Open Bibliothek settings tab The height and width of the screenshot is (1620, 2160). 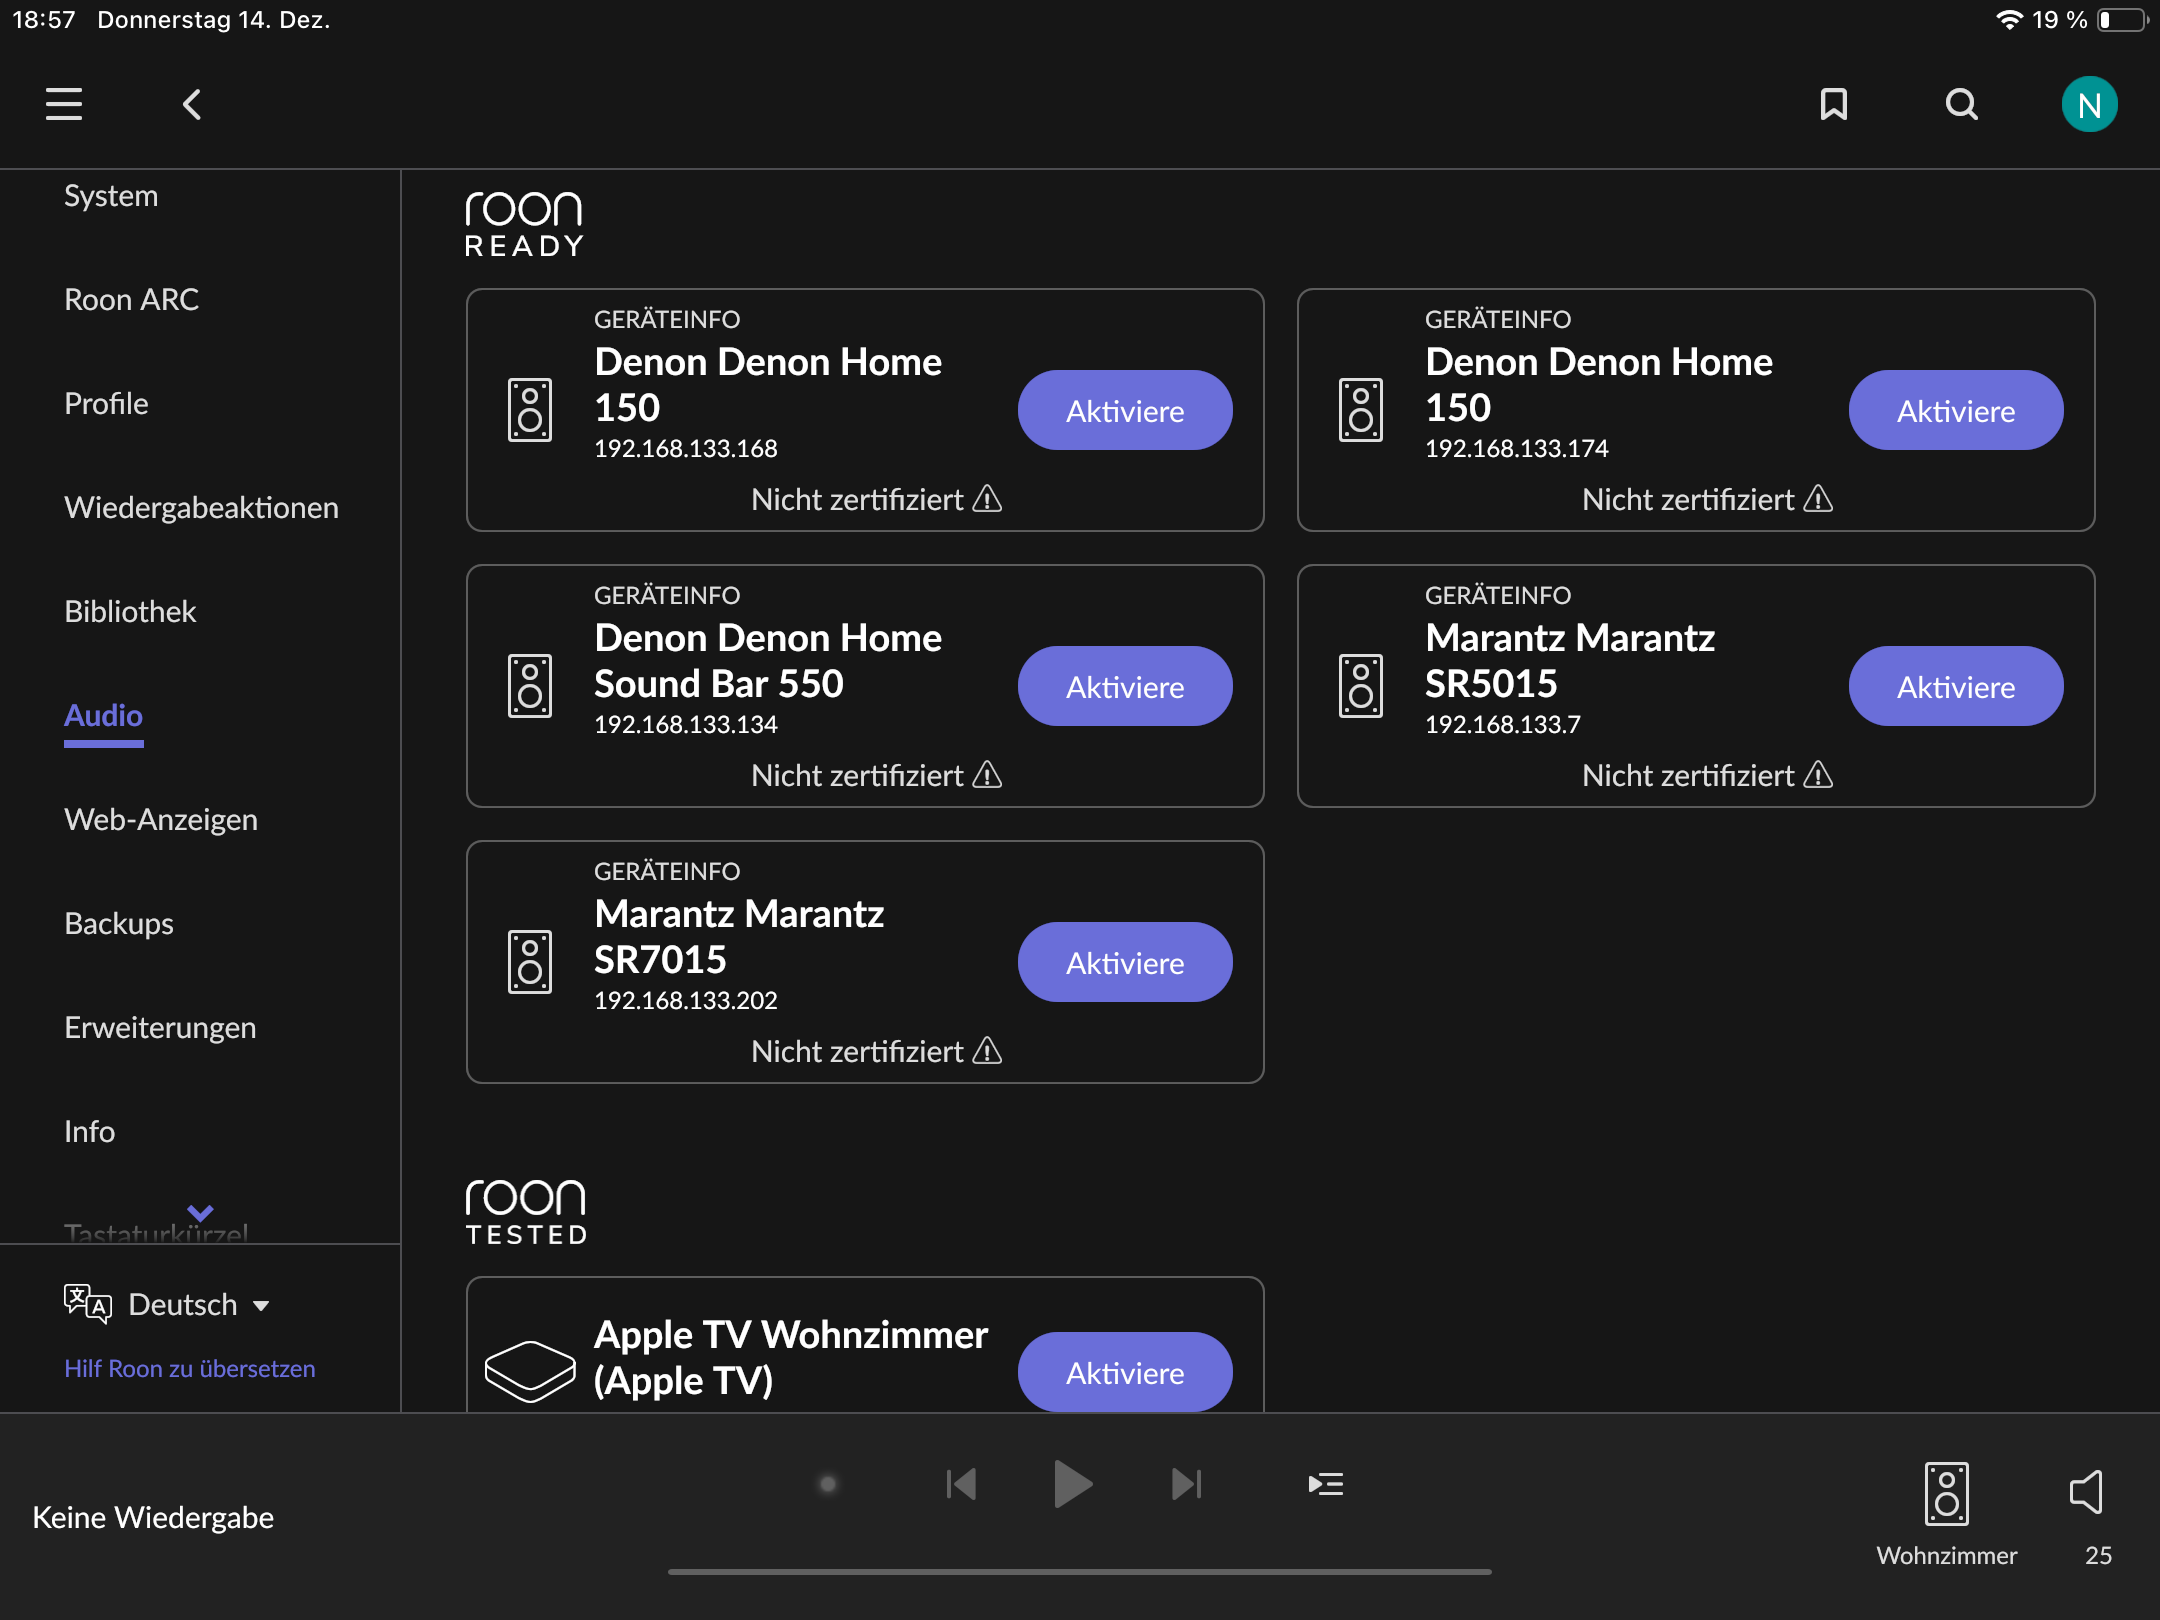130,611
